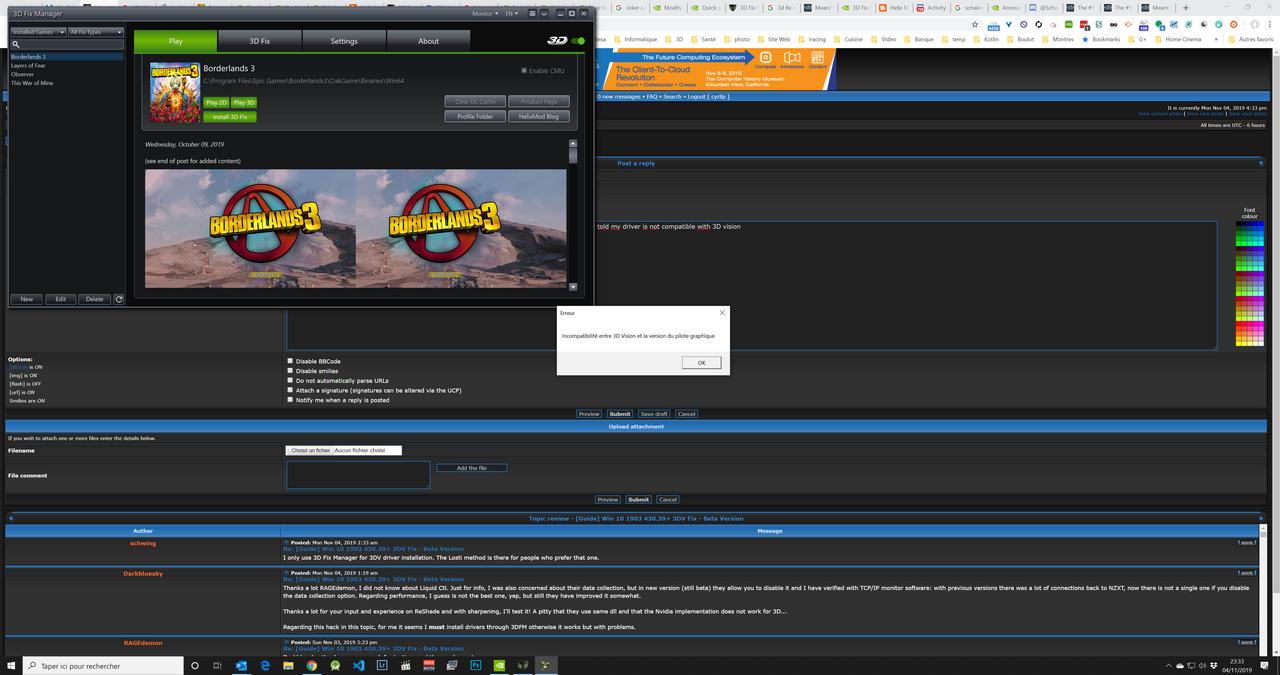1280x675 pixels.
Task: Click the Edit game button
Action: (x=60, y=299)
